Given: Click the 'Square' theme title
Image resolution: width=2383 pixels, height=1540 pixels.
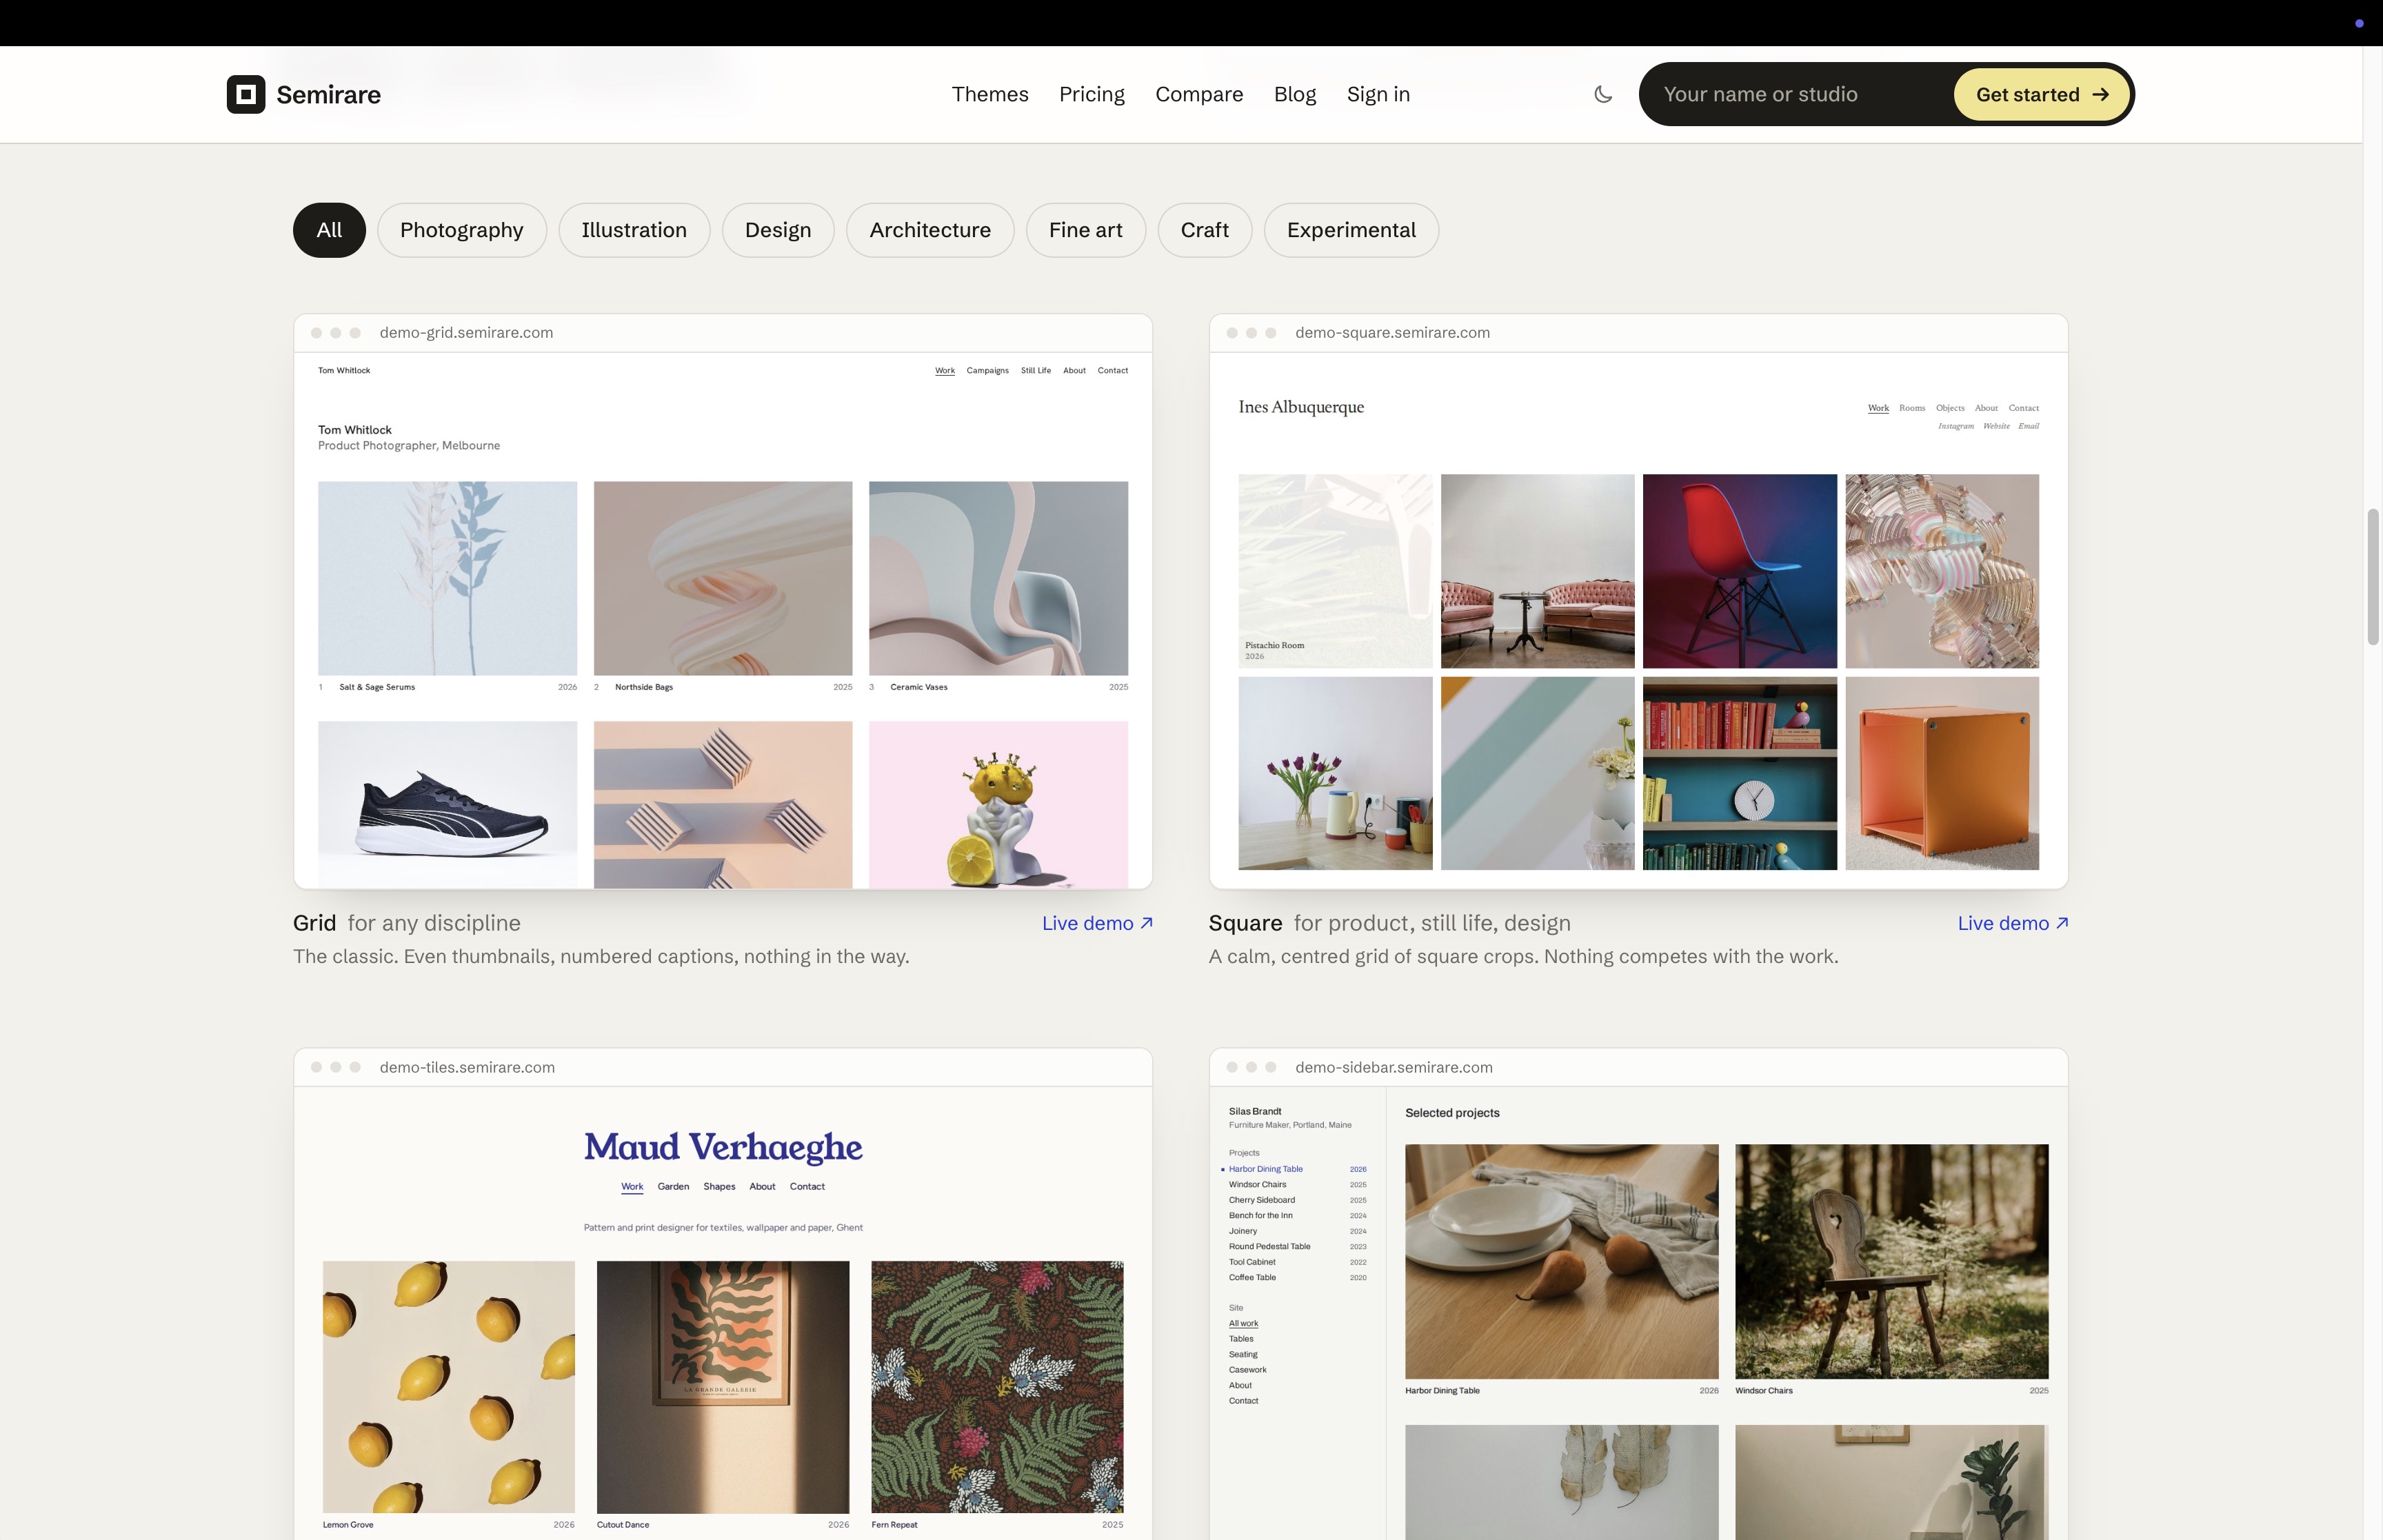Looking at the screenshot, I should 1245,923.
